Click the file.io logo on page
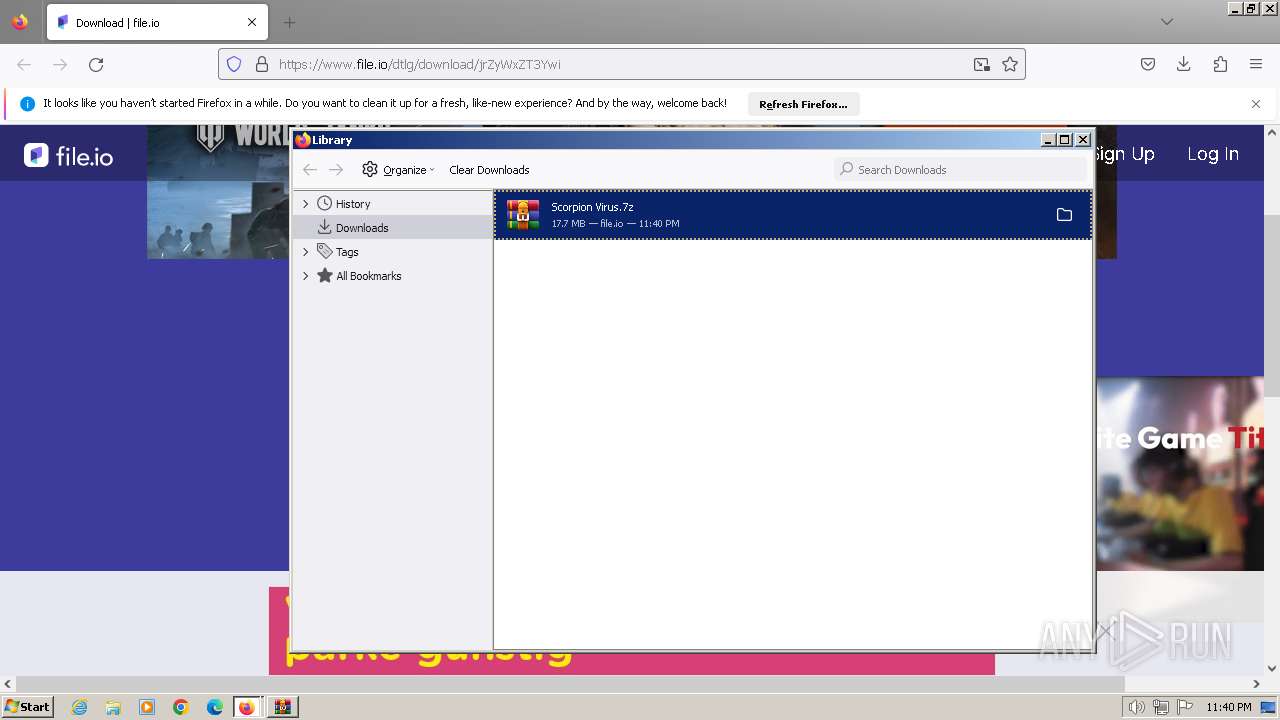 (x=68, y=155)
